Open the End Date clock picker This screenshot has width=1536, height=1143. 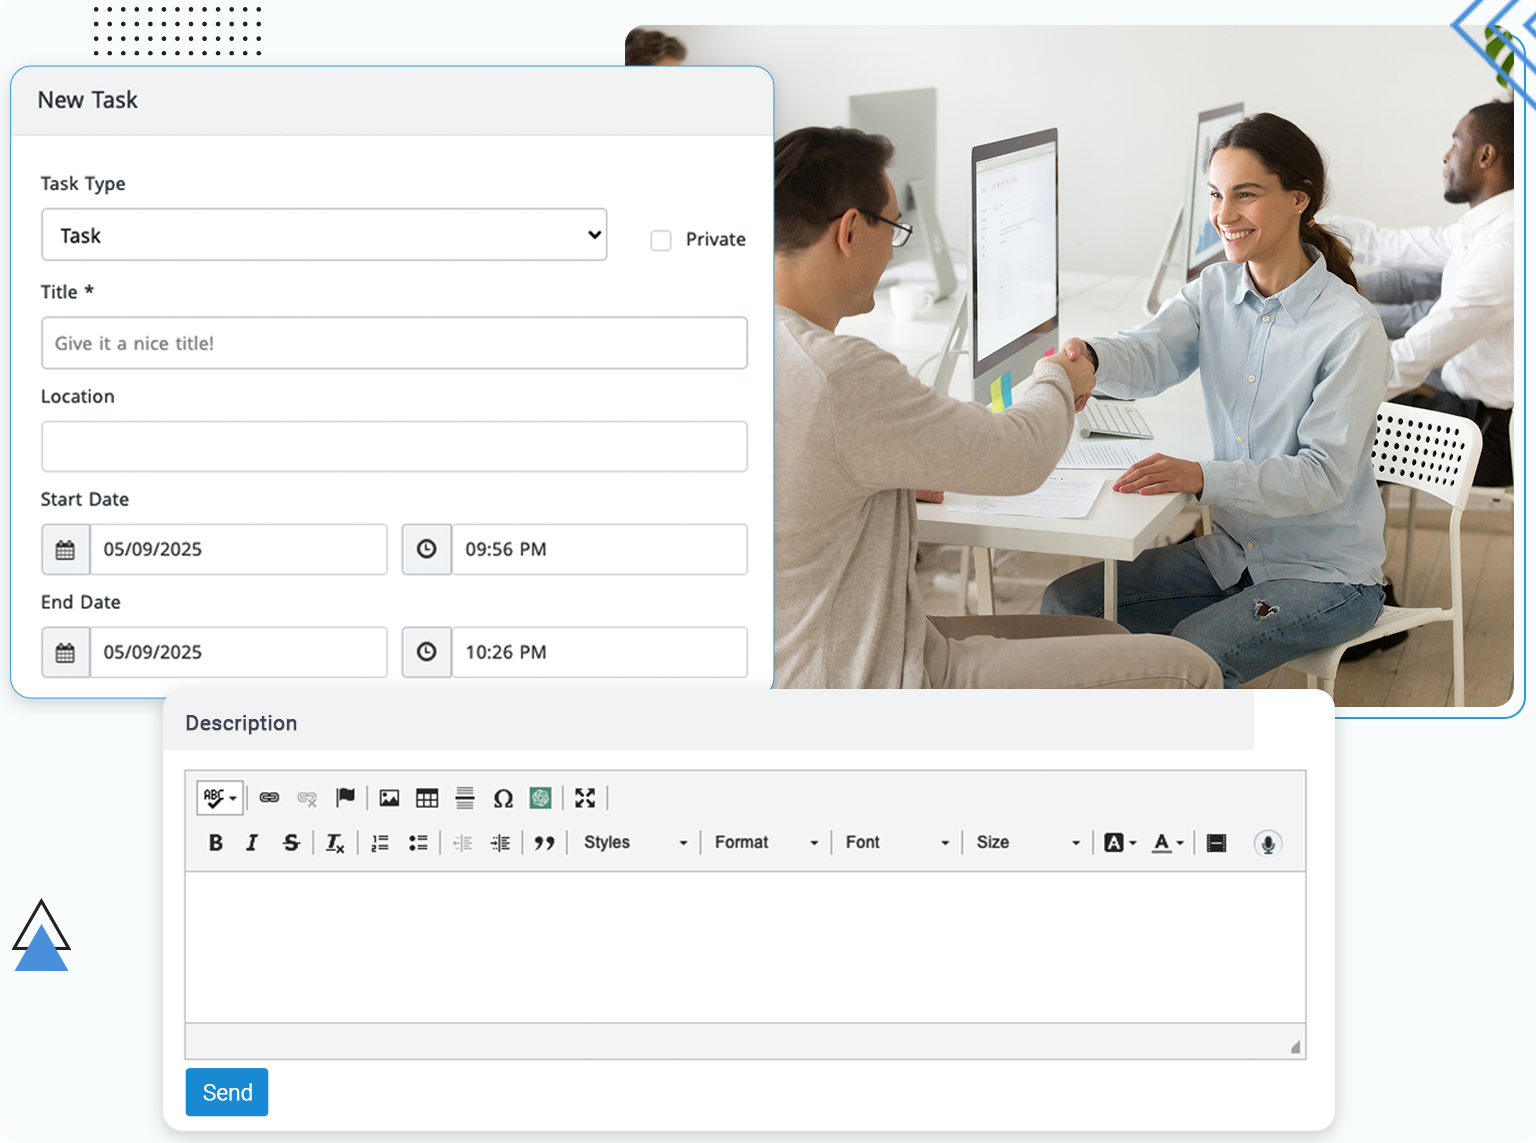click(x=426, y=652)
